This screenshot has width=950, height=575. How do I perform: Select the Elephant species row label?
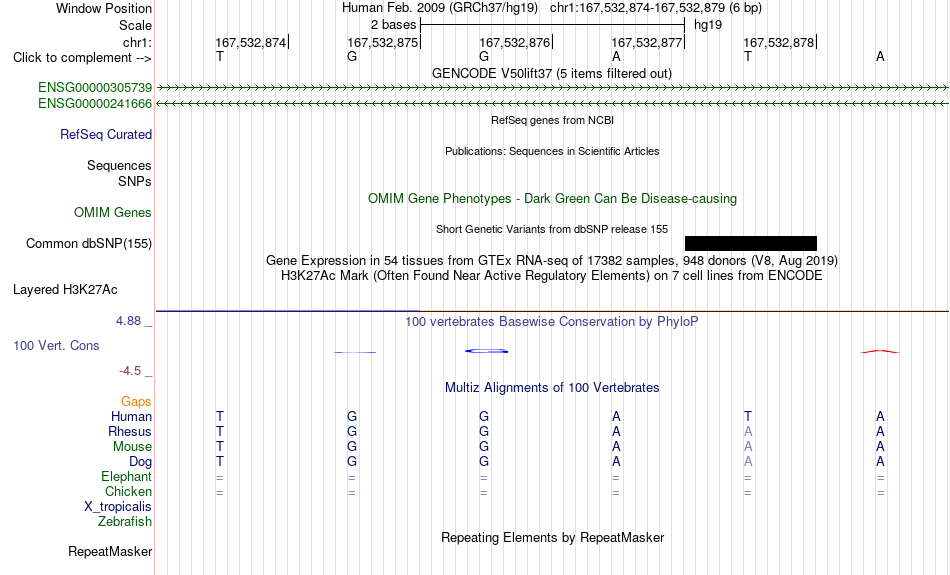(127, 477)
